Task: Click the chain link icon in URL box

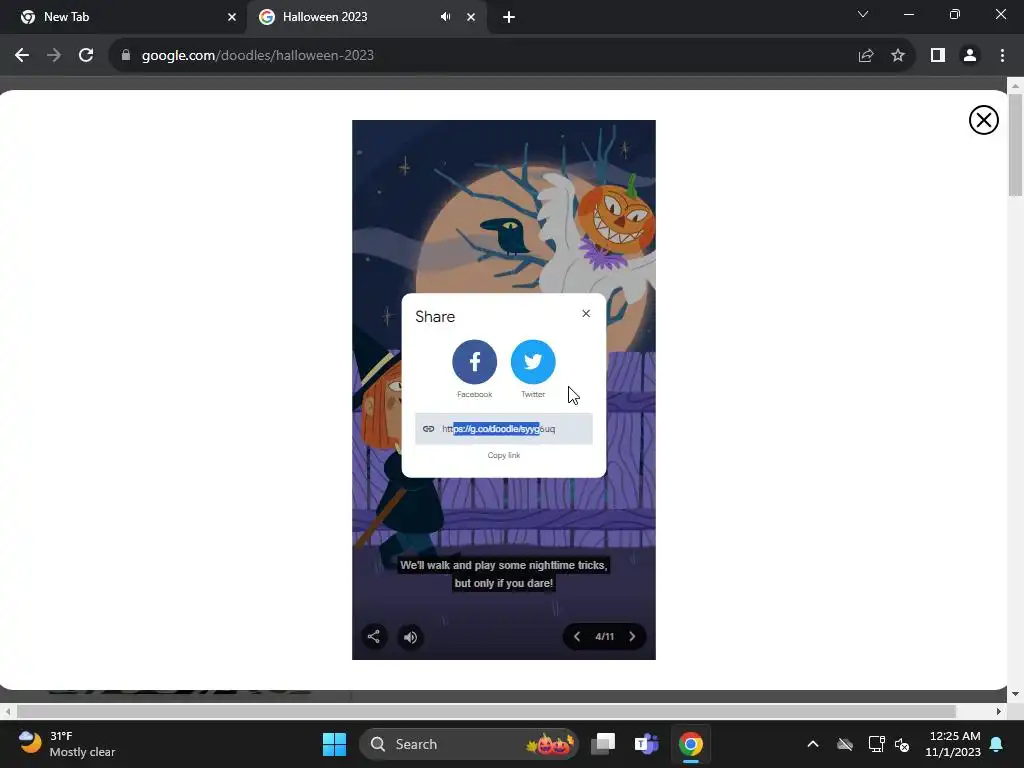Action: click(x=428, y=428)
